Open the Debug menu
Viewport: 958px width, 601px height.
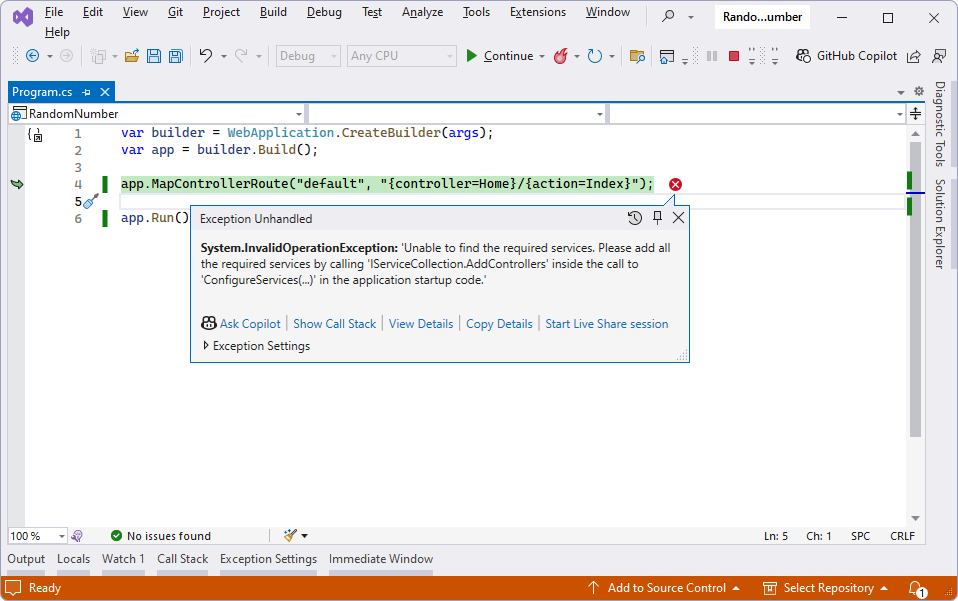tap(323, 12)
